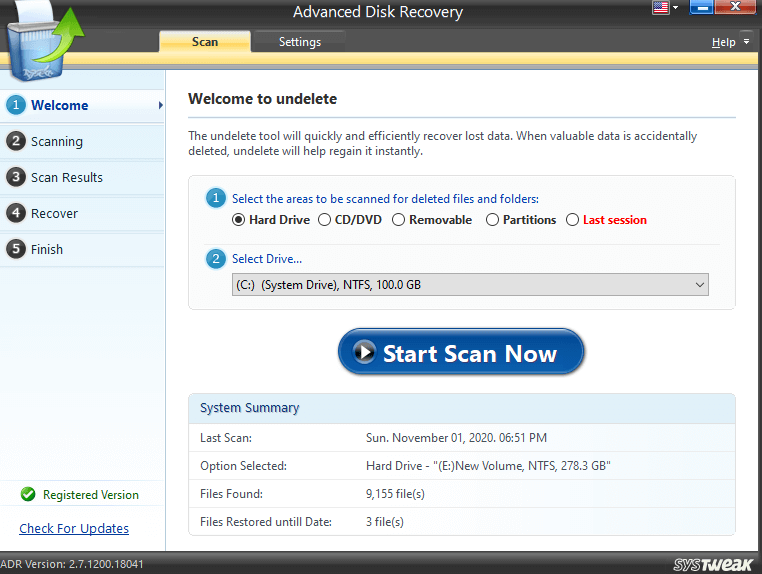Switch to the Settings tab

click(x=300, y=42)
